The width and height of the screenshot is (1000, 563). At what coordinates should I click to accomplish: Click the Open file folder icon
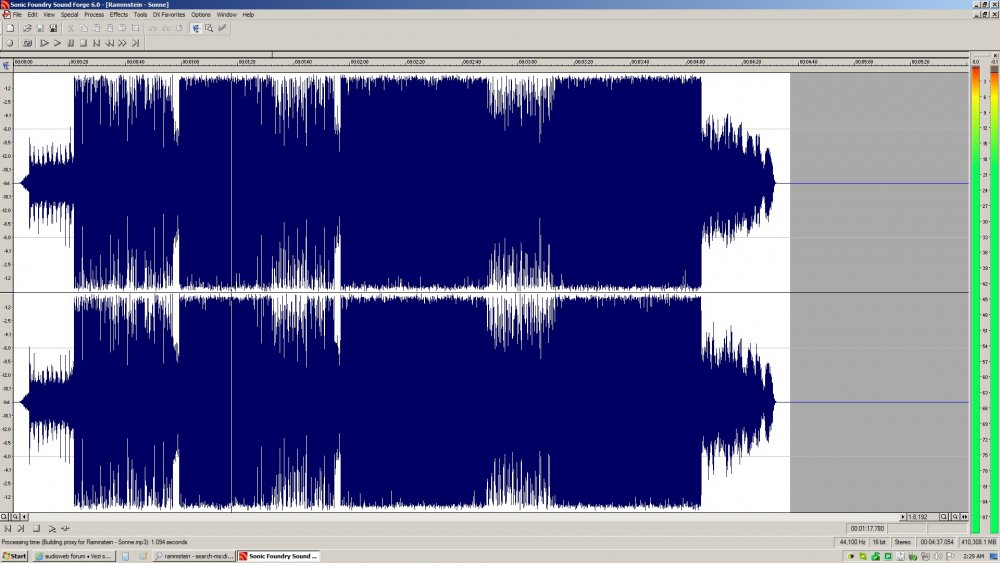[27, 28]
